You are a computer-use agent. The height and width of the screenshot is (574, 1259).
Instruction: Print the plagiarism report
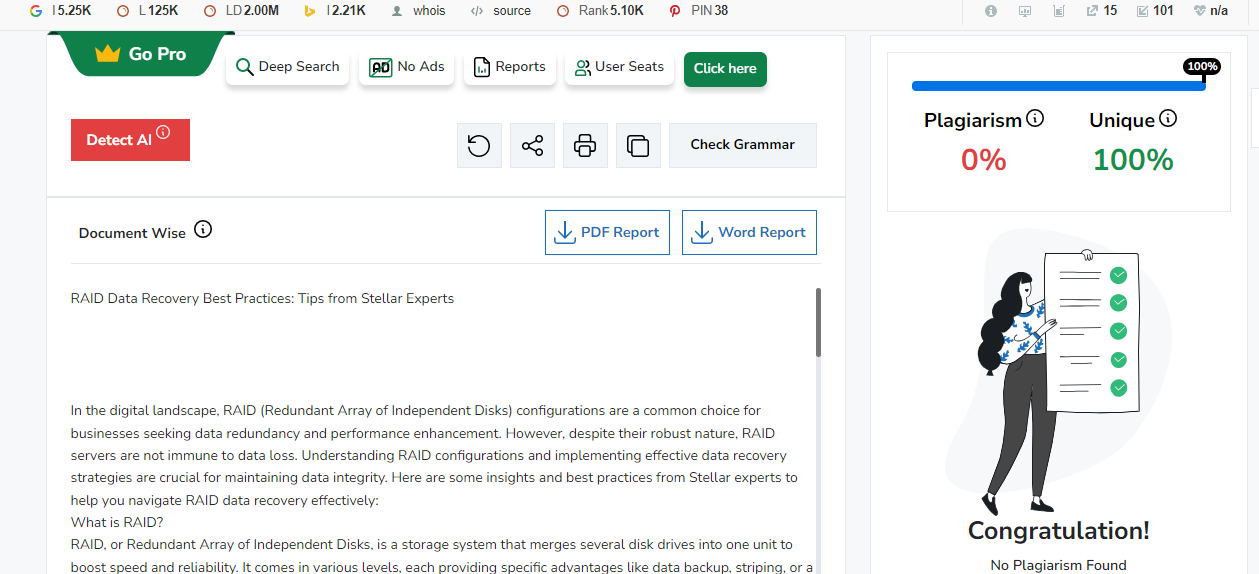(585, 146)
